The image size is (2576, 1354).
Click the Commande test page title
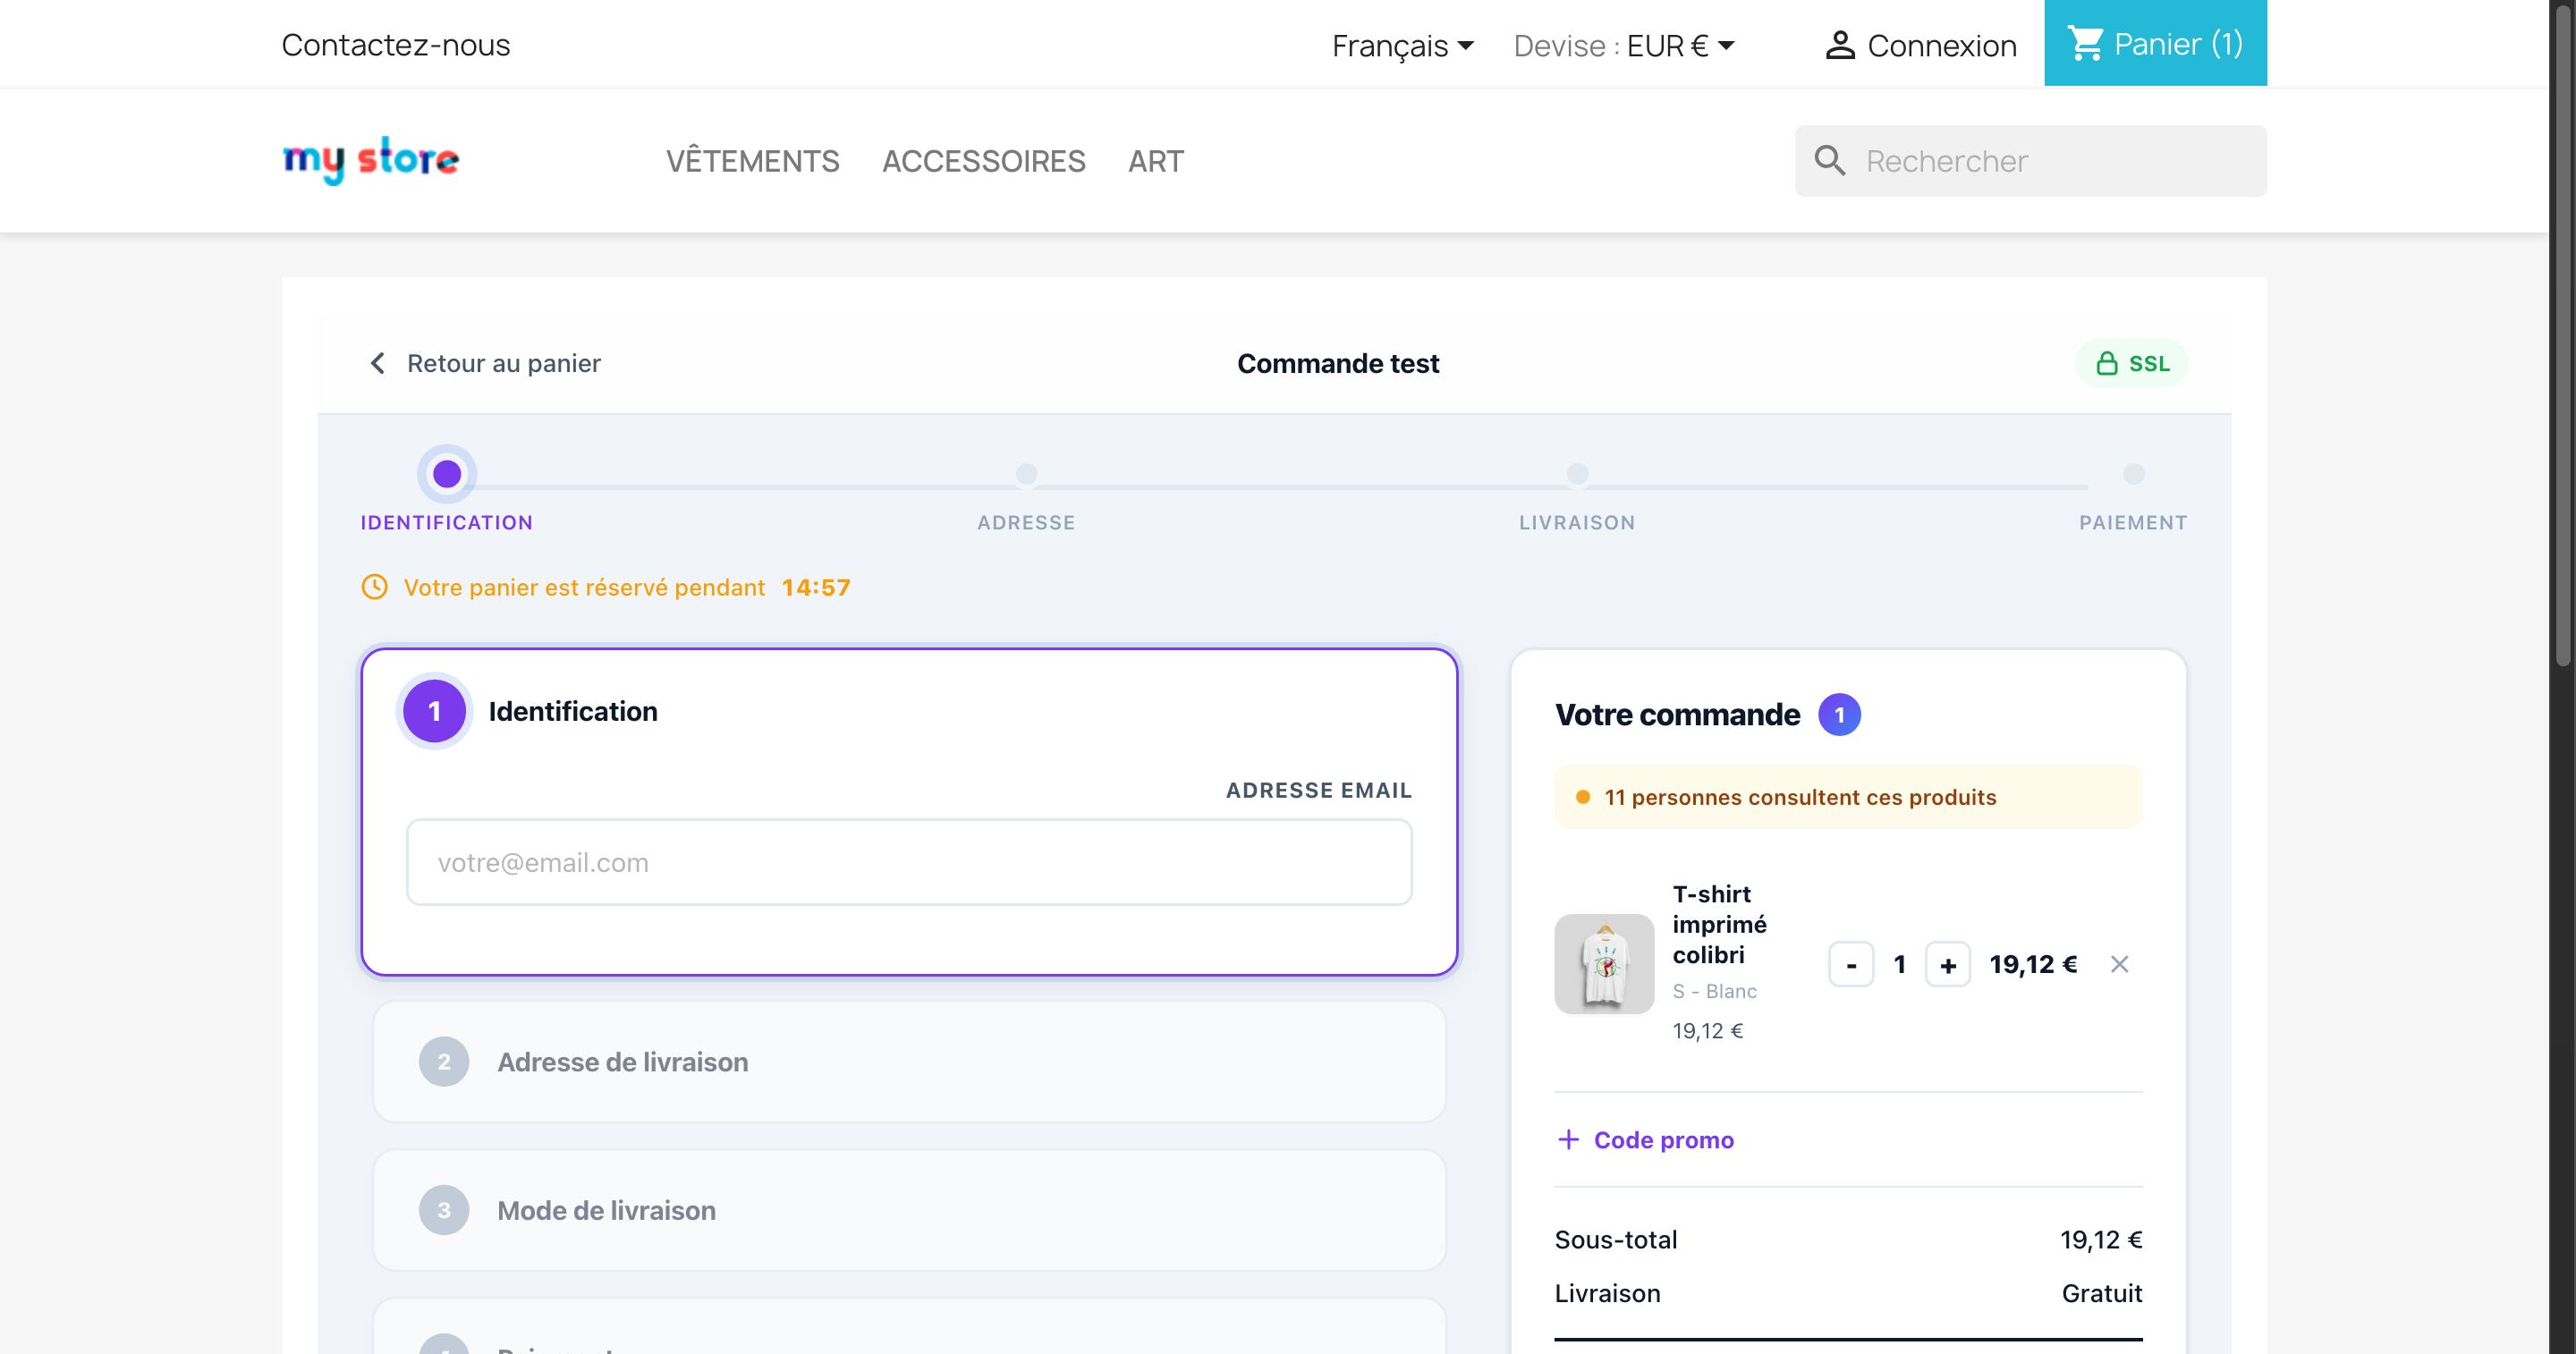pos(1337,363)
